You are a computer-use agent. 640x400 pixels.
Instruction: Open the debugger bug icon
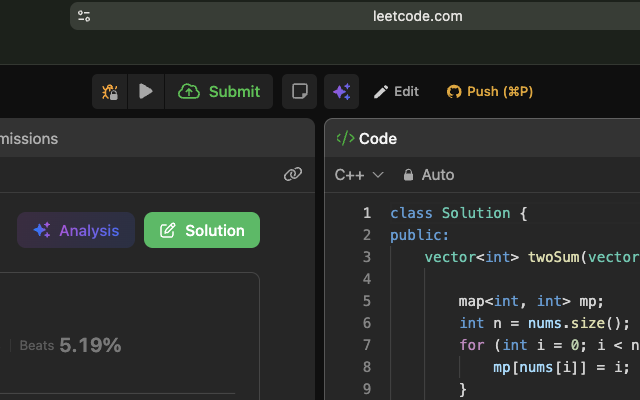(x=110, y=91)
